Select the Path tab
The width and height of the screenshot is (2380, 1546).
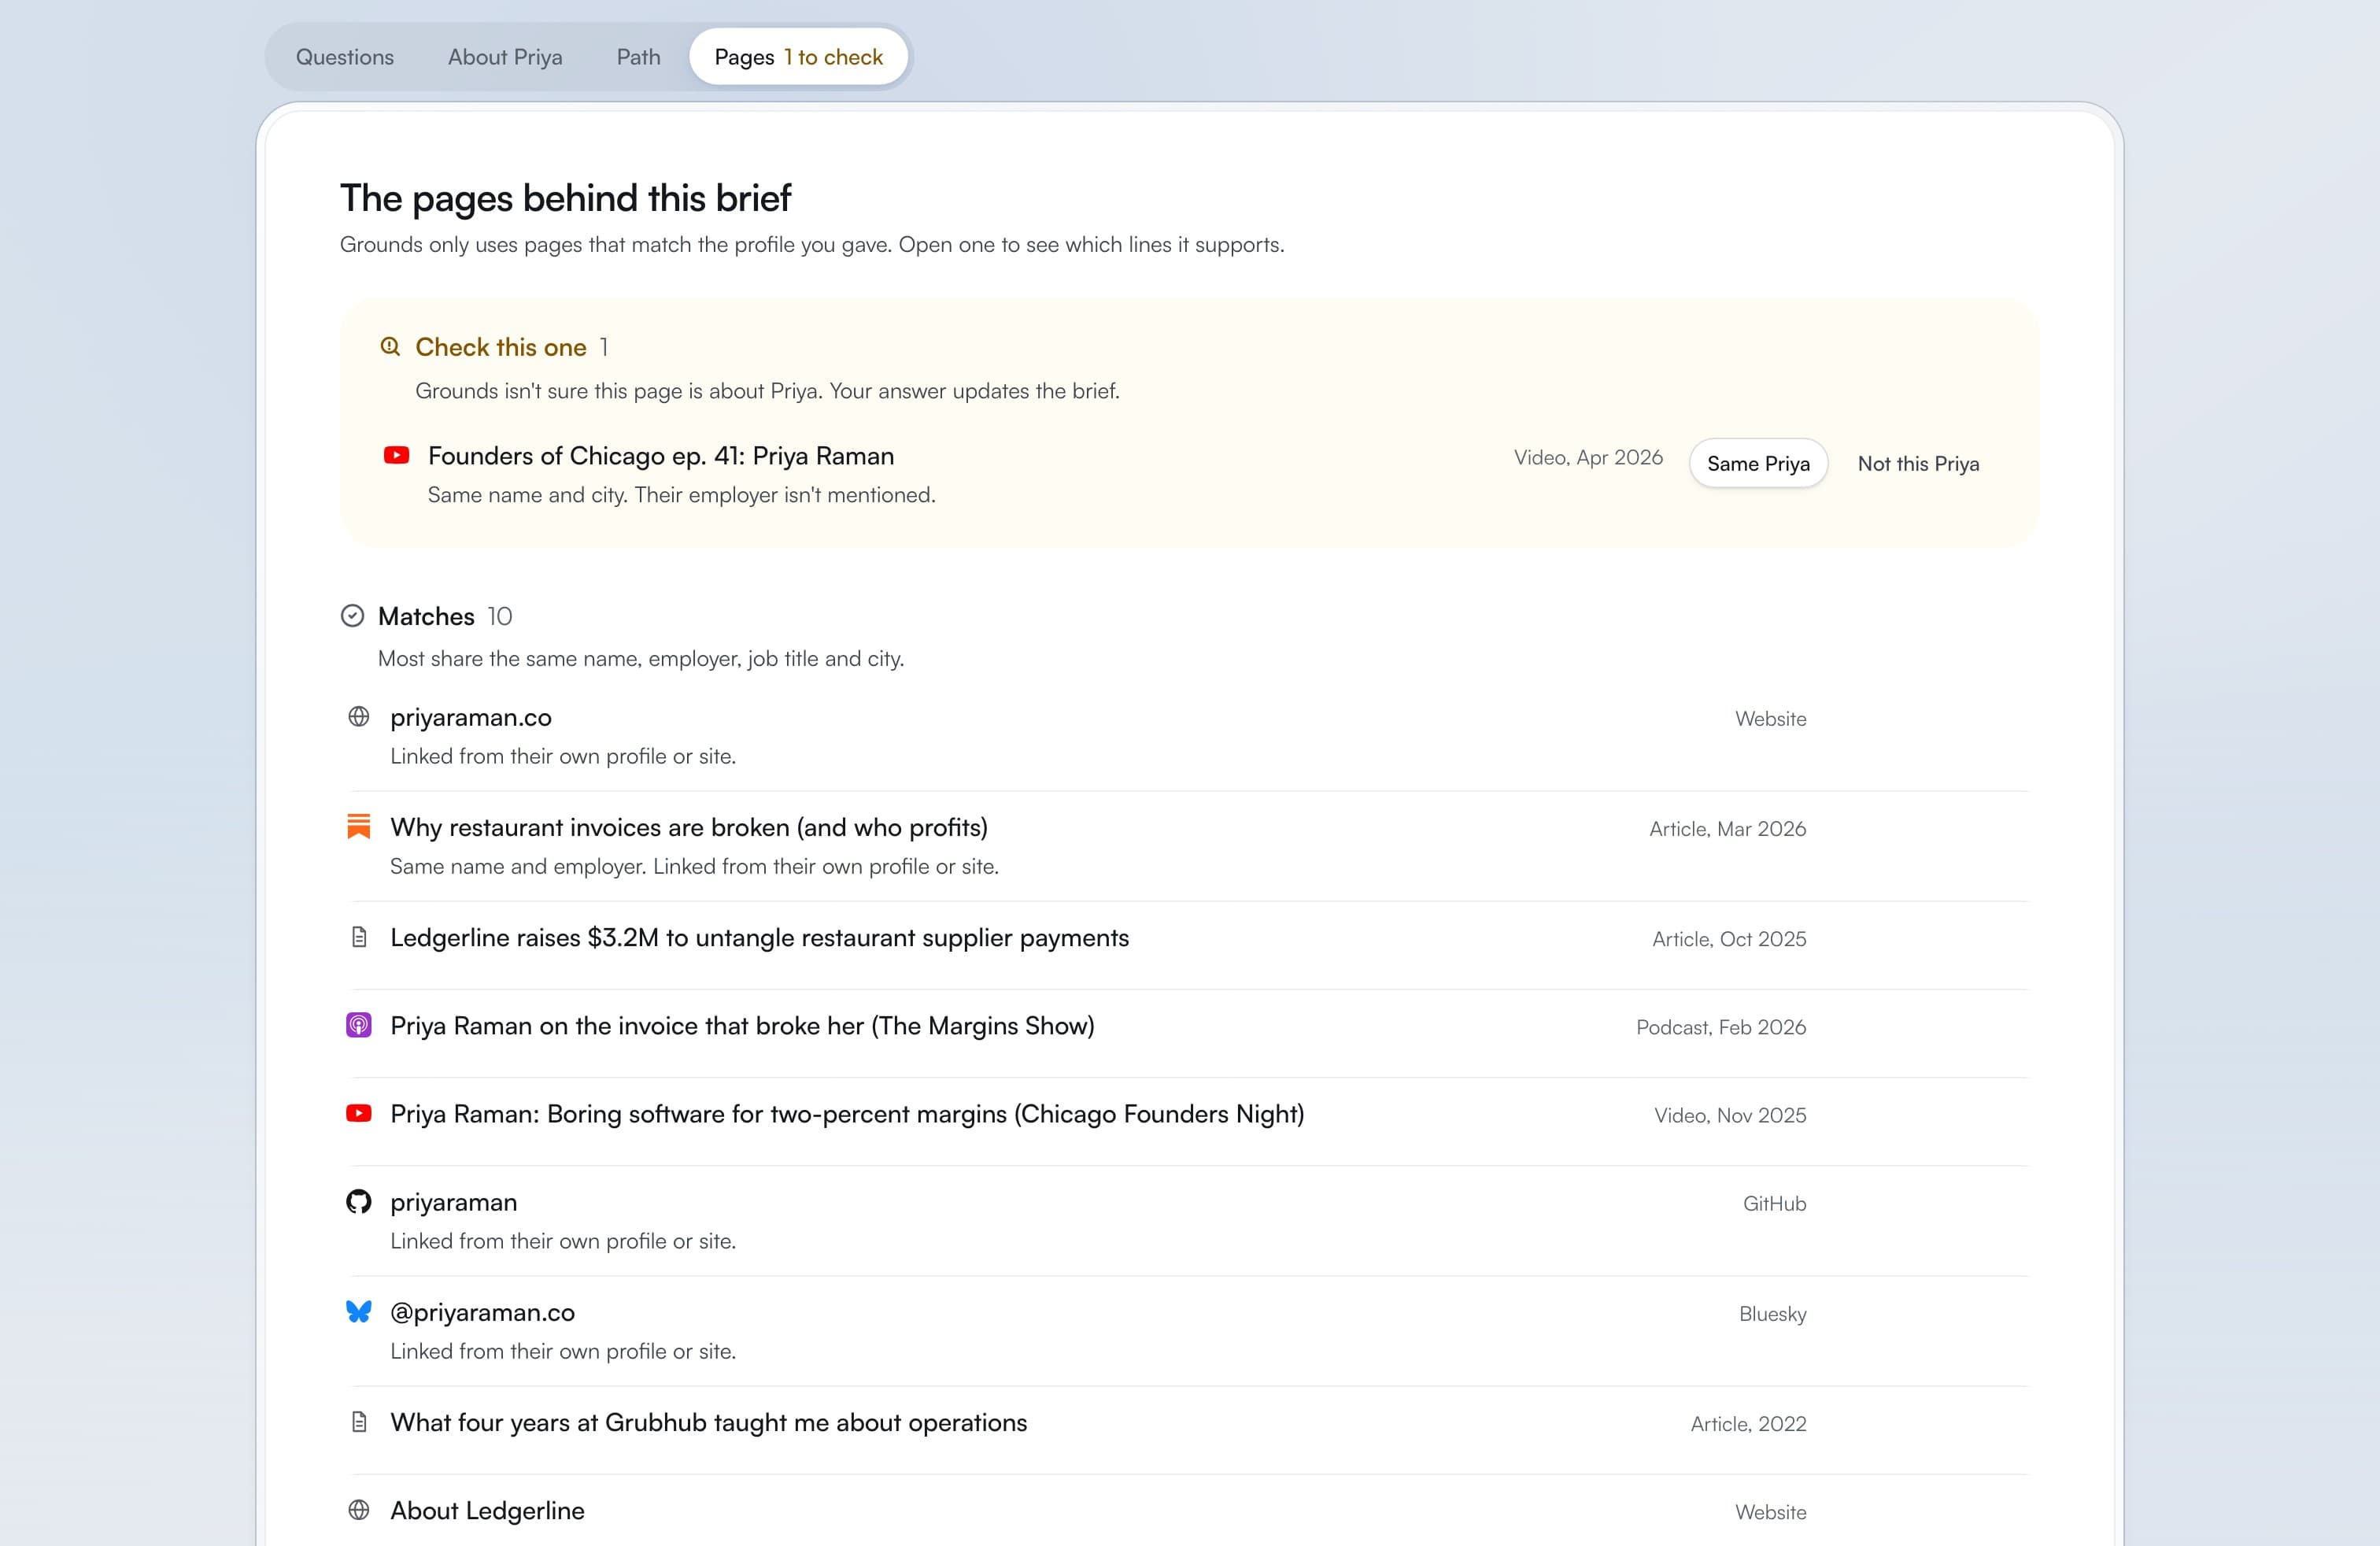tap(638, 57)
